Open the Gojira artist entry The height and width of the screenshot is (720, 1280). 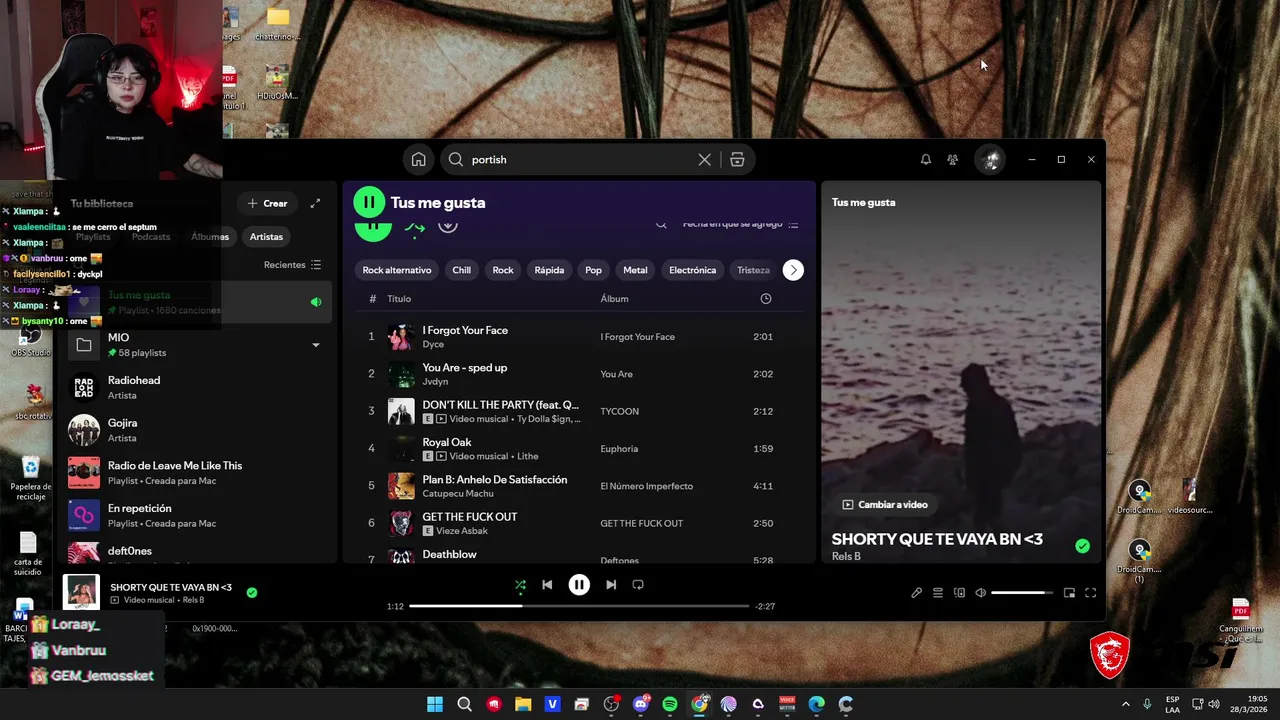[x=196, y=430]
